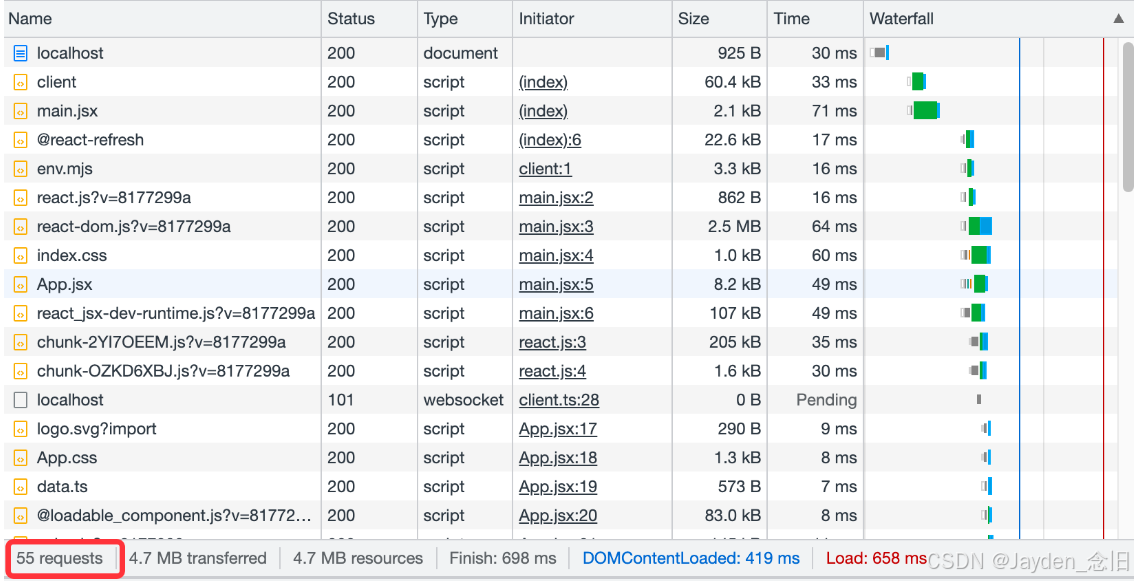Select the react-dom.js?v=8177299a request name
Viewport: 1134px width, 581px height.
pos(134,226)
